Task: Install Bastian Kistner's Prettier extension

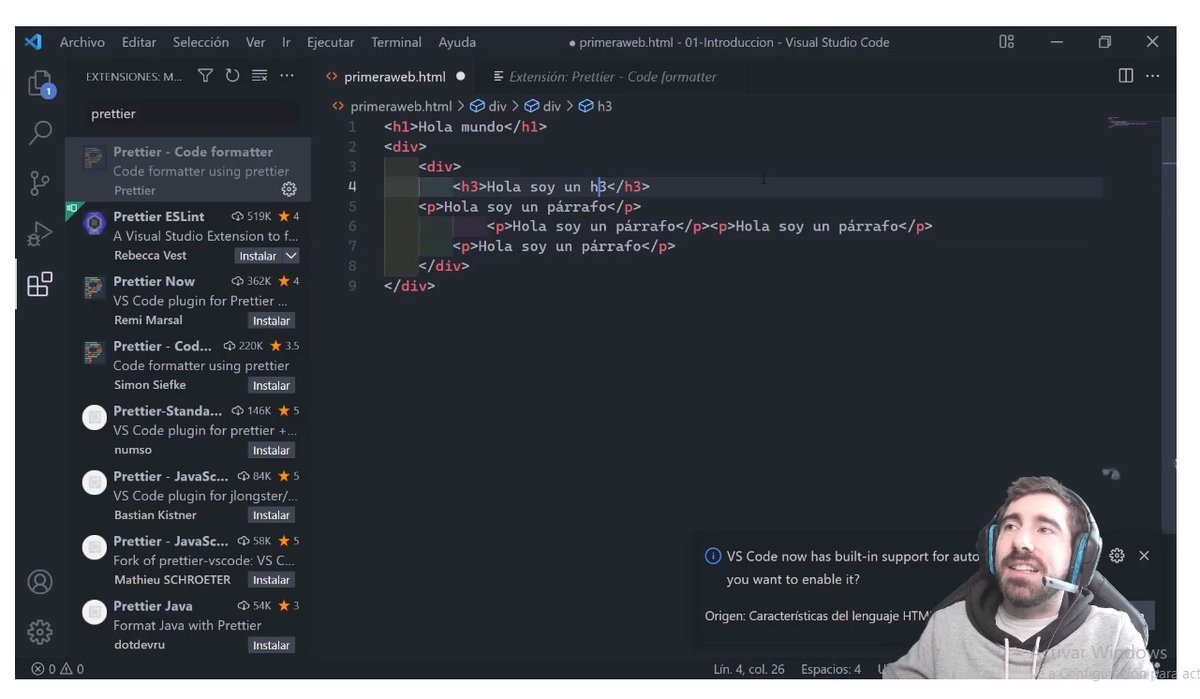Action: [271, 516]
